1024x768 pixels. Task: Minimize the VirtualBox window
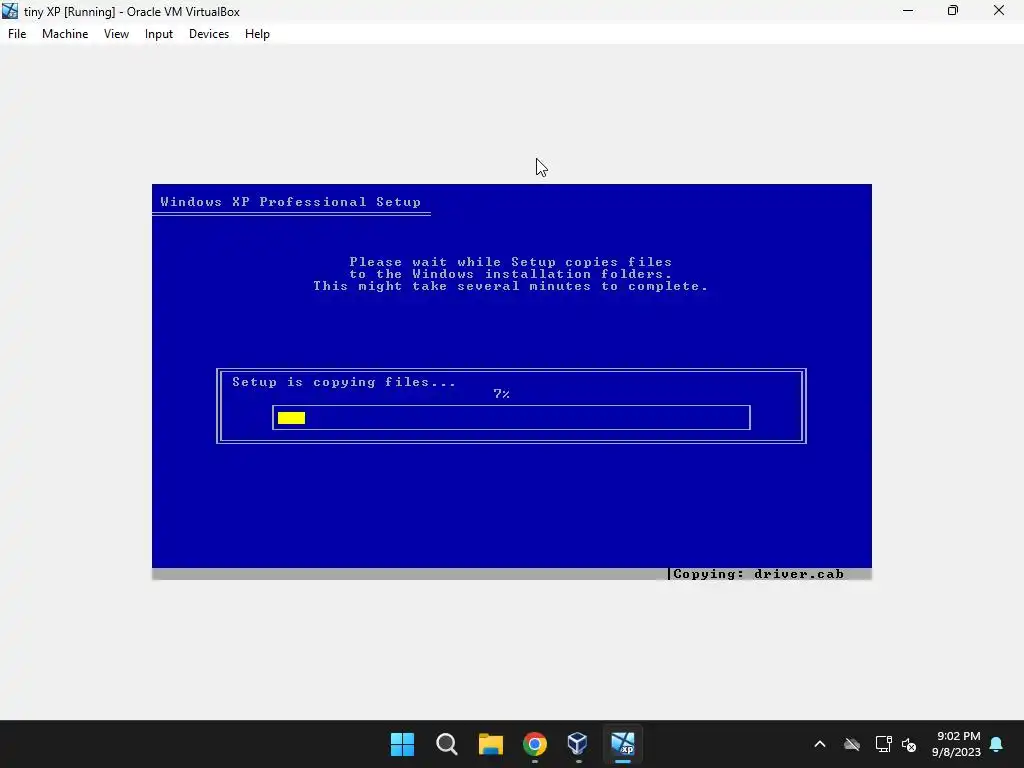click(908, 11)
